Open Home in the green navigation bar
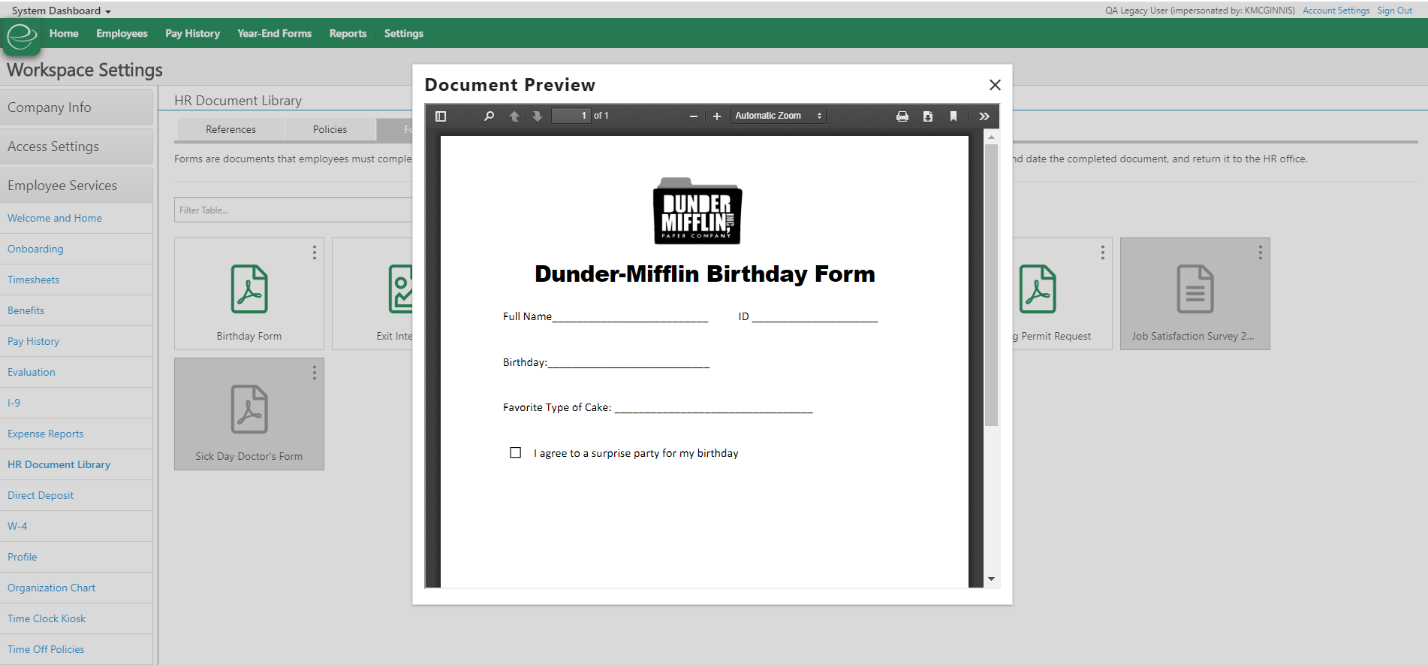This screenshot has width=1428, height=665. (64, 33)
